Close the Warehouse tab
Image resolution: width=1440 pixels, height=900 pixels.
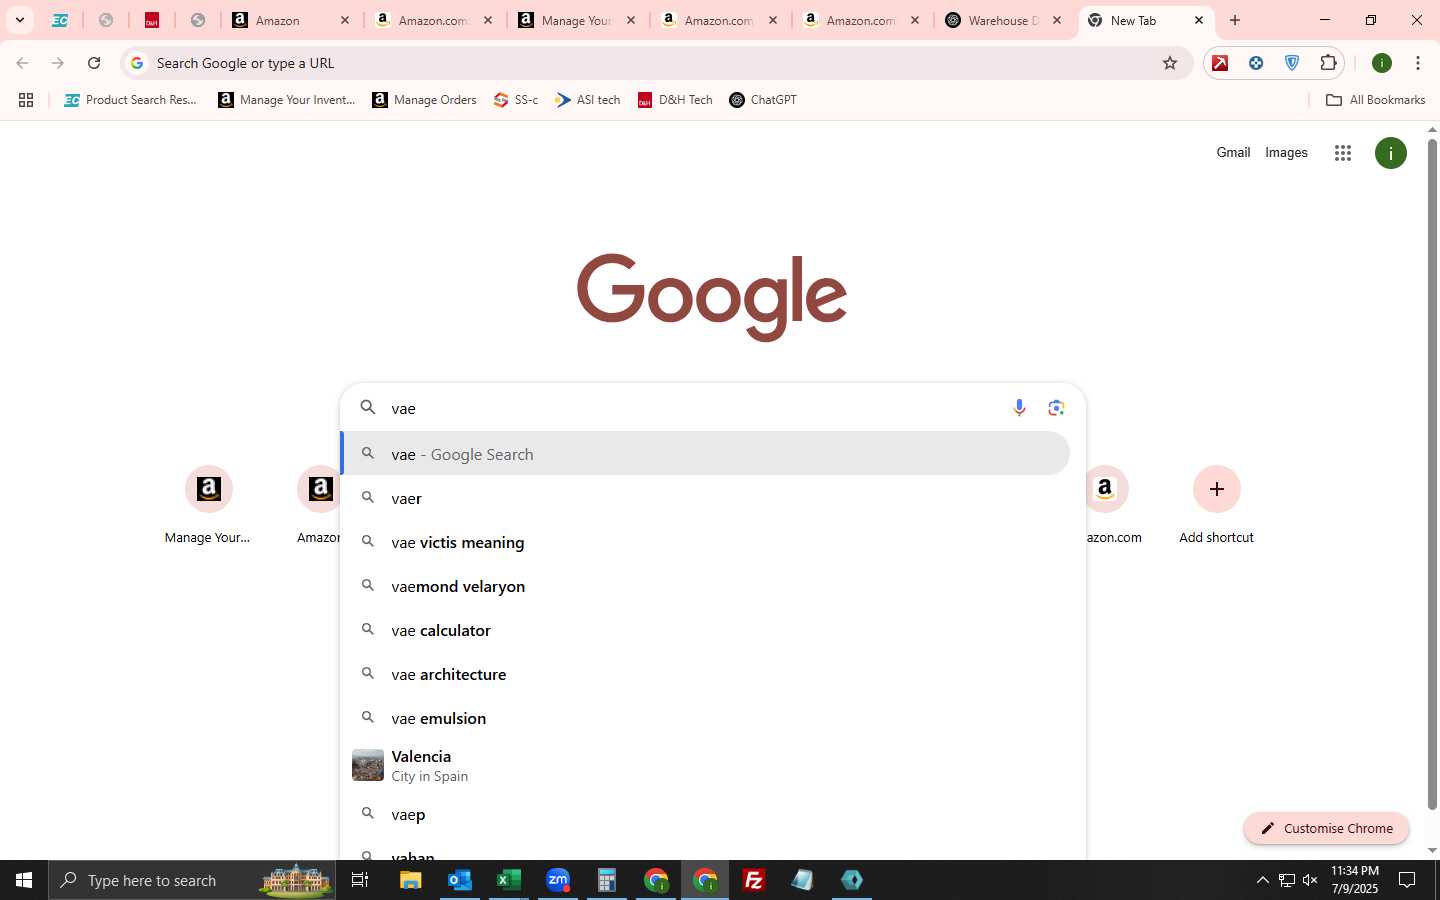[x=1057, y=20]
